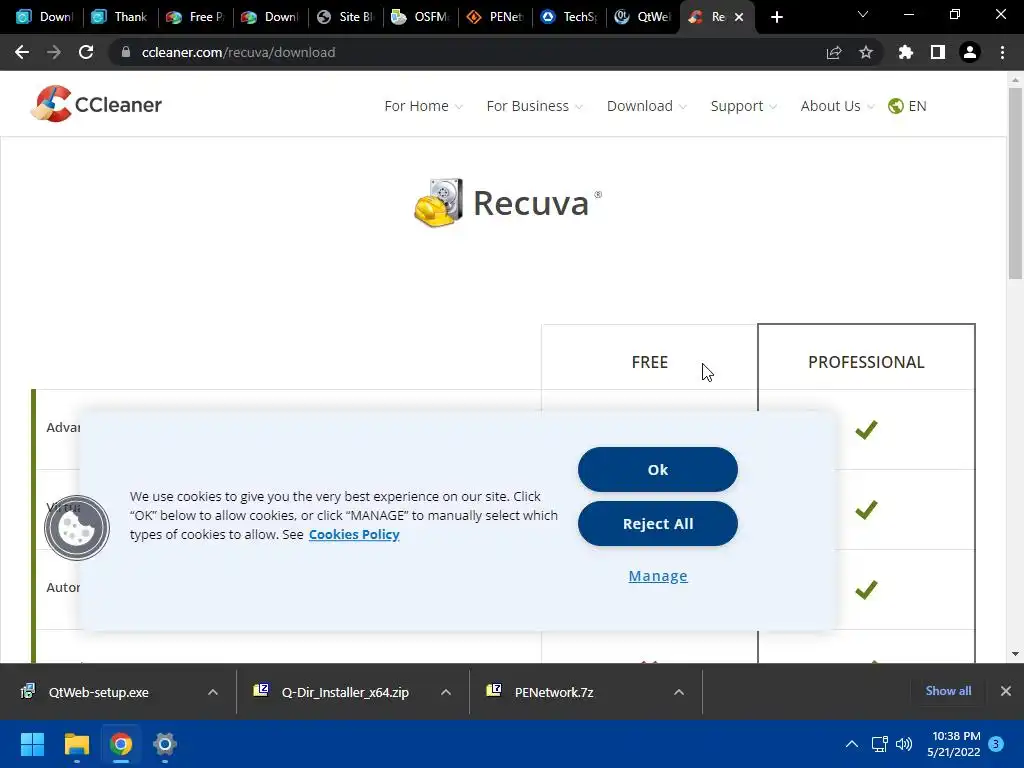Click the share page icon in address bar

[x=834, y=52]
